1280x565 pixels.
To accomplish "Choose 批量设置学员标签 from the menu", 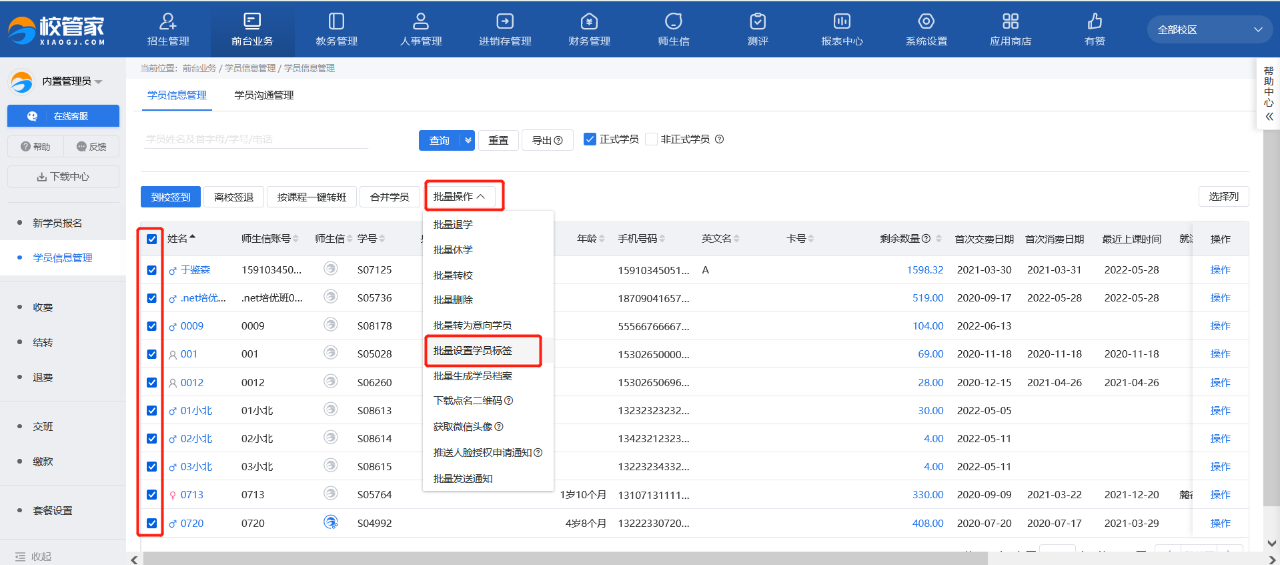I will pos(472,351).
